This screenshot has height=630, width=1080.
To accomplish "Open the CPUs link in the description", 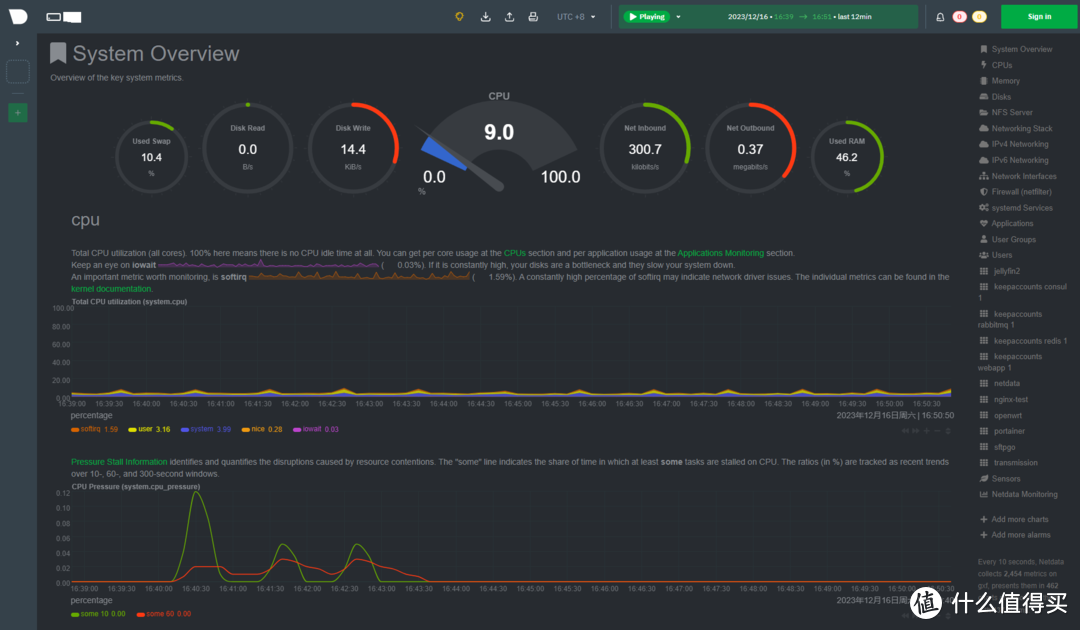I will click(515, 253).
